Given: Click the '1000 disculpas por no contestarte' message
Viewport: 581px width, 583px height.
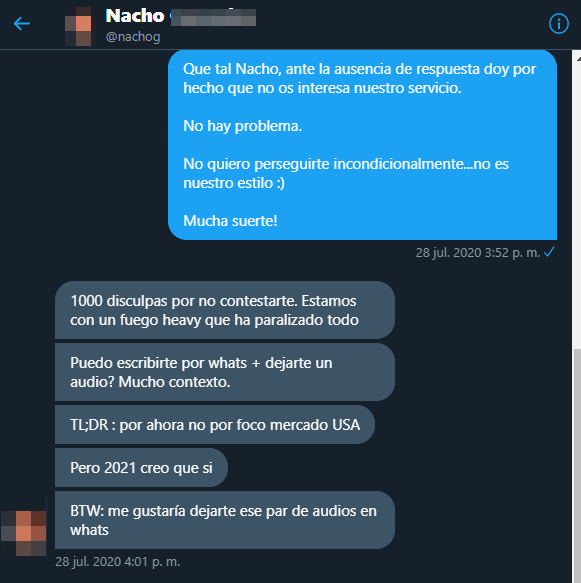Looking at the screenshot, I should coord(225,310).
